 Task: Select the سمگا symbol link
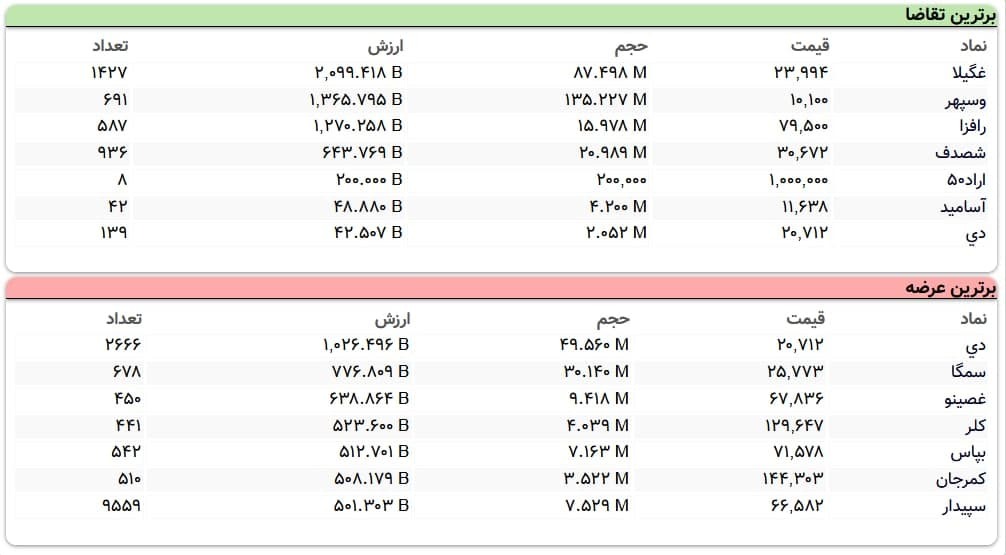tap(969, 372)
